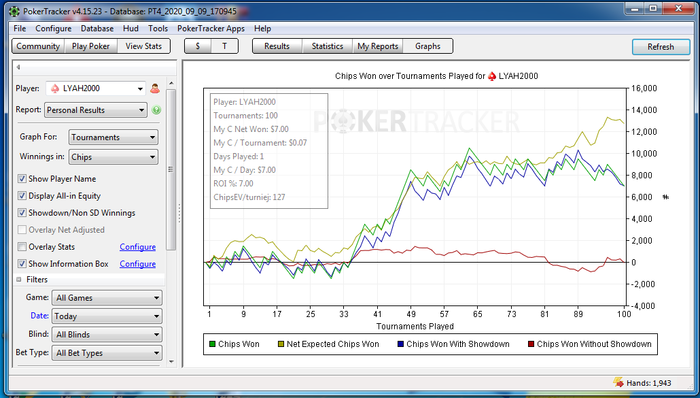Enable the Overlay Stats checkbox
This screenshot has width=700, height=398.
point(22,247)
